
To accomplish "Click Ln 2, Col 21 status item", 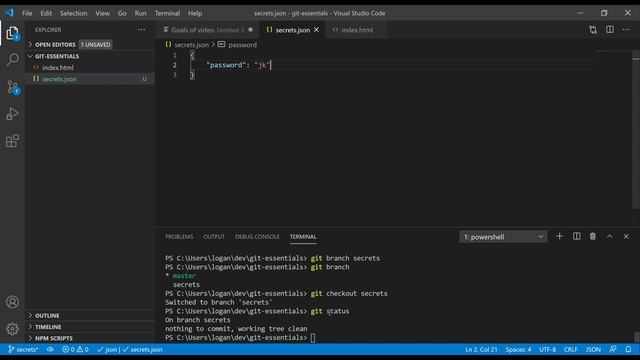I will pyautogui.click(x=481, y=349).
